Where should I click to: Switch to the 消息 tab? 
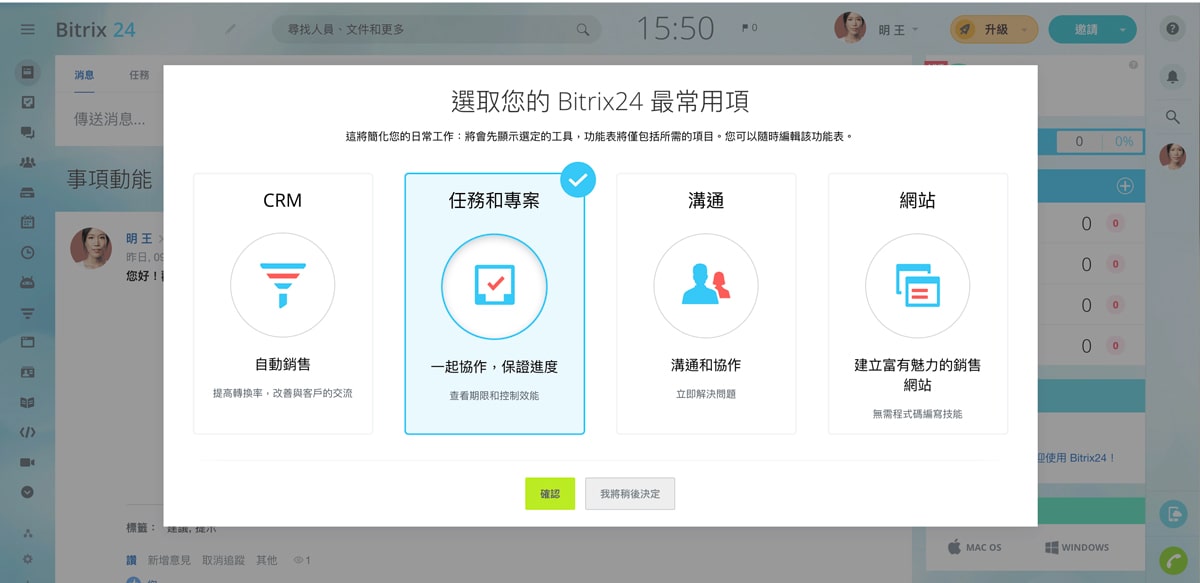pos(85,75)
